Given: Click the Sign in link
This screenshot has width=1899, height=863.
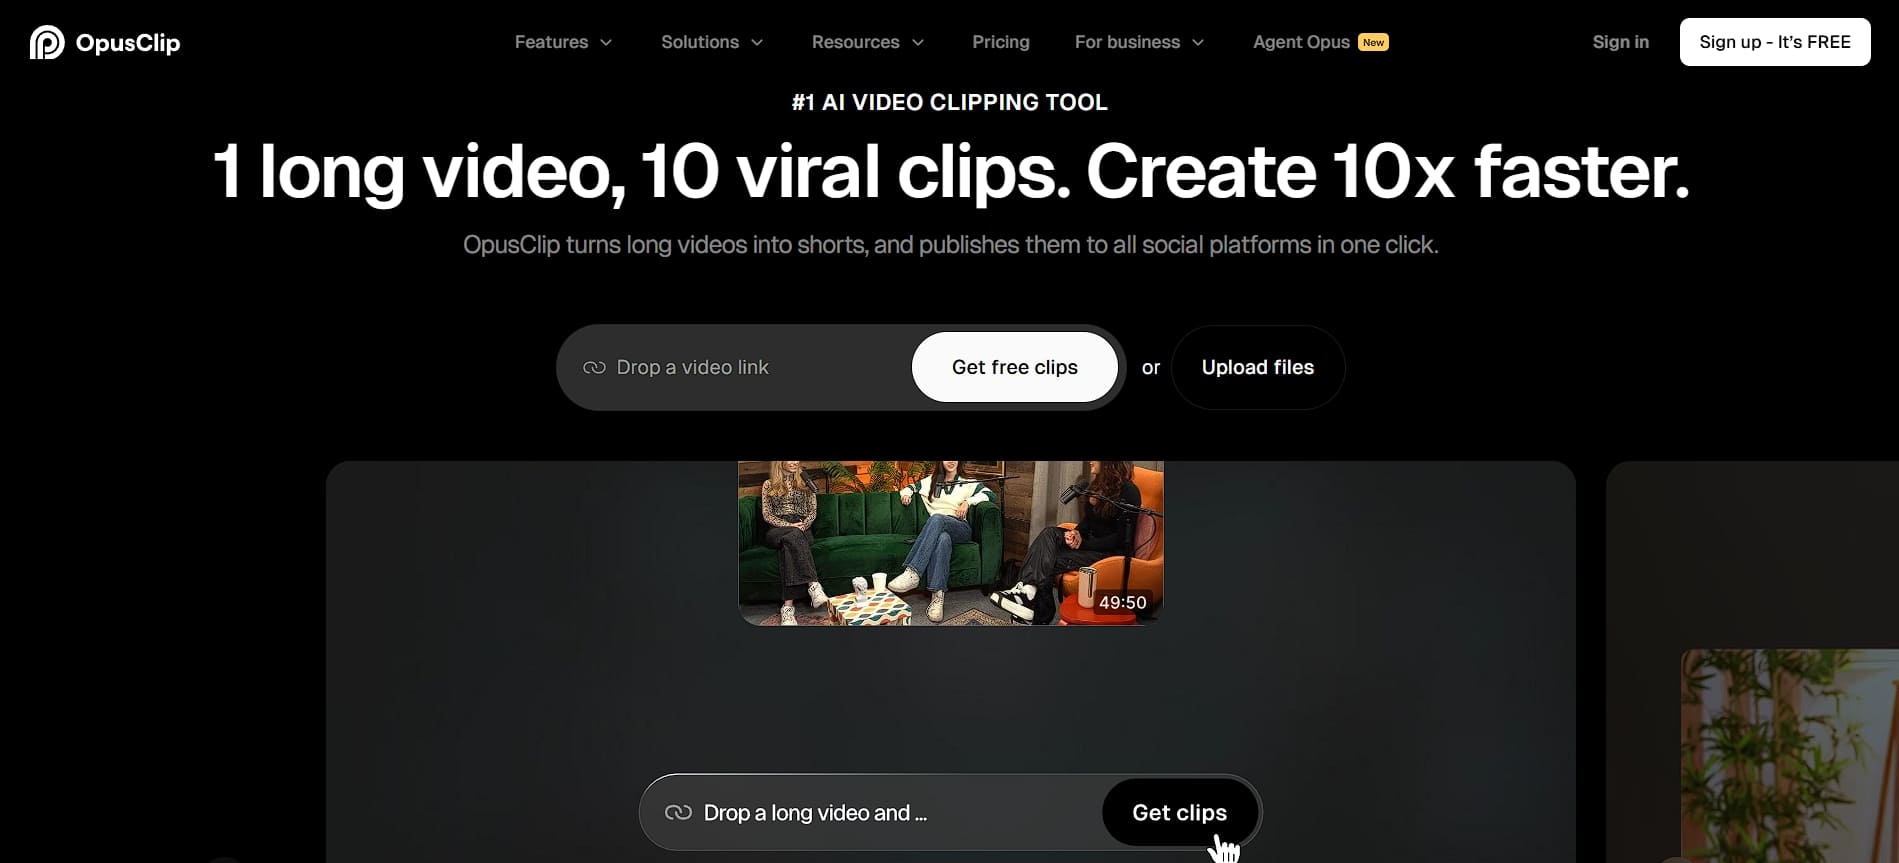Looking at the screenshot, I should tap(1620, 42).
